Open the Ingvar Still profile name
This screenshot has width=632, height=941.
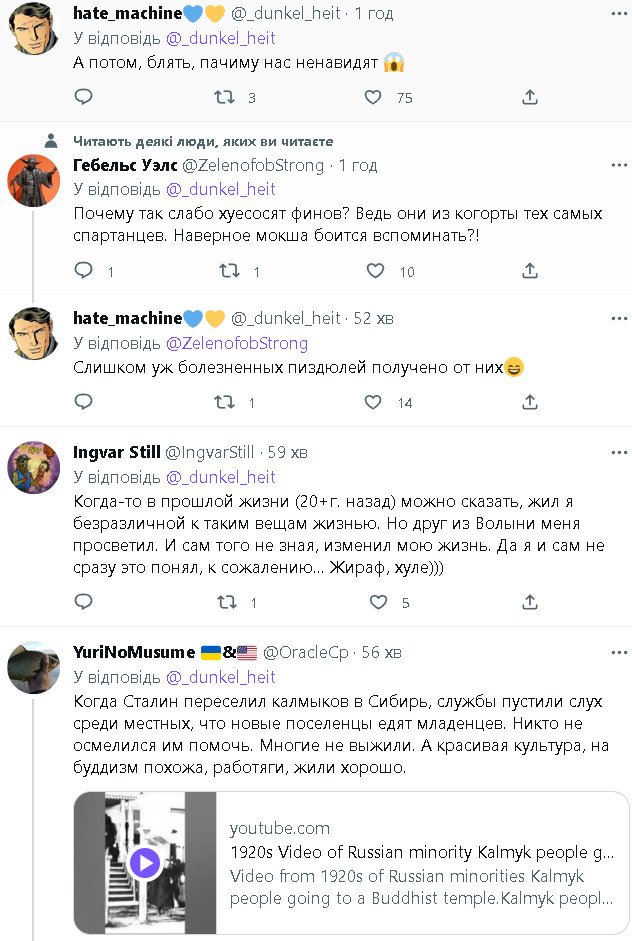point(115,452)
